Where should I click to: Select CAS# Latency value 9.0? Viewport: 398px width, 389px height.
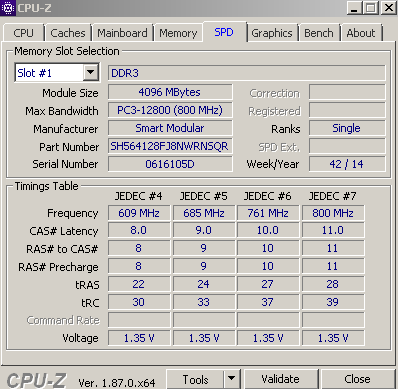204,231
